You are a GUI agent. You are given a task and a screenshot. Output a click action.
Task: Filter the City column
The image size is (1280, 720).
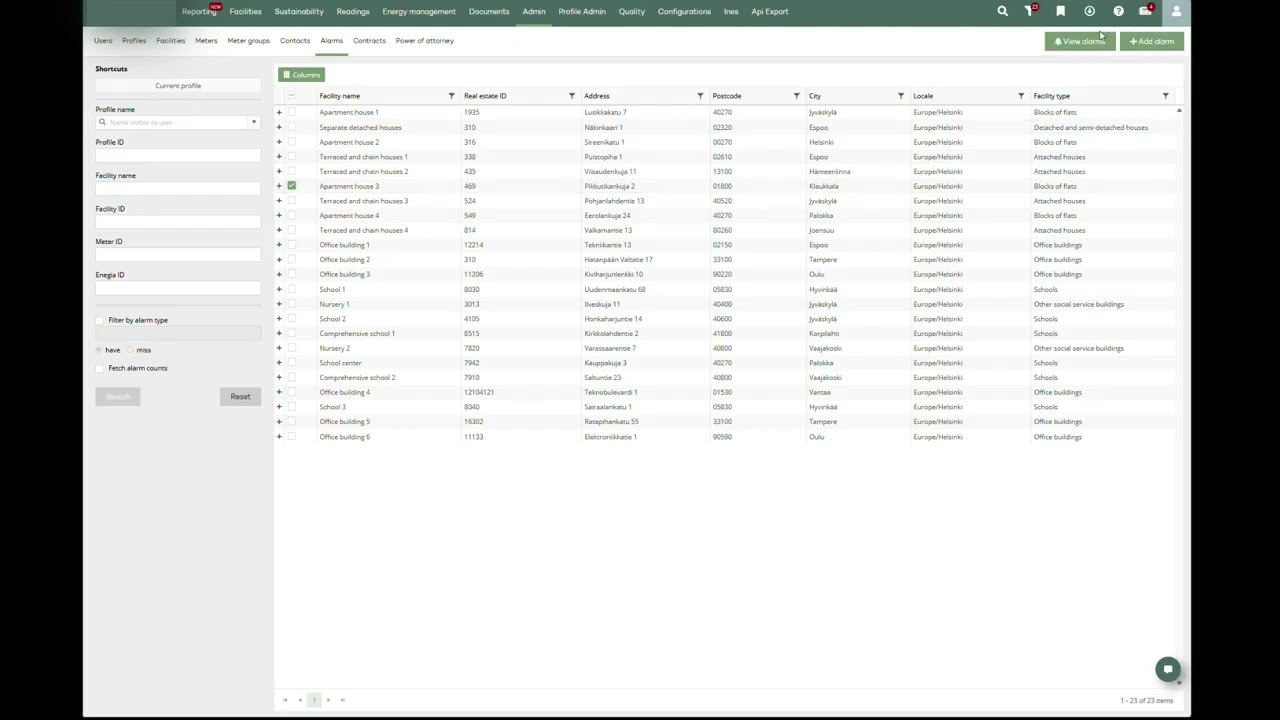coord(901,96)
